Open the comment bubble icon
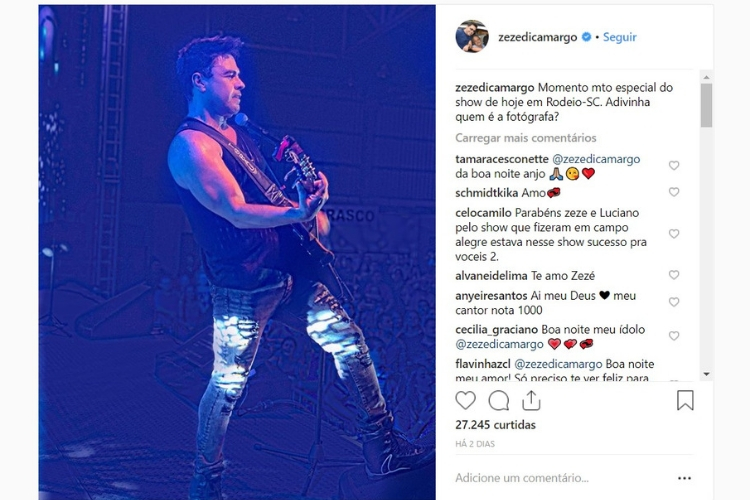750x500 pixels. [498, 400]
